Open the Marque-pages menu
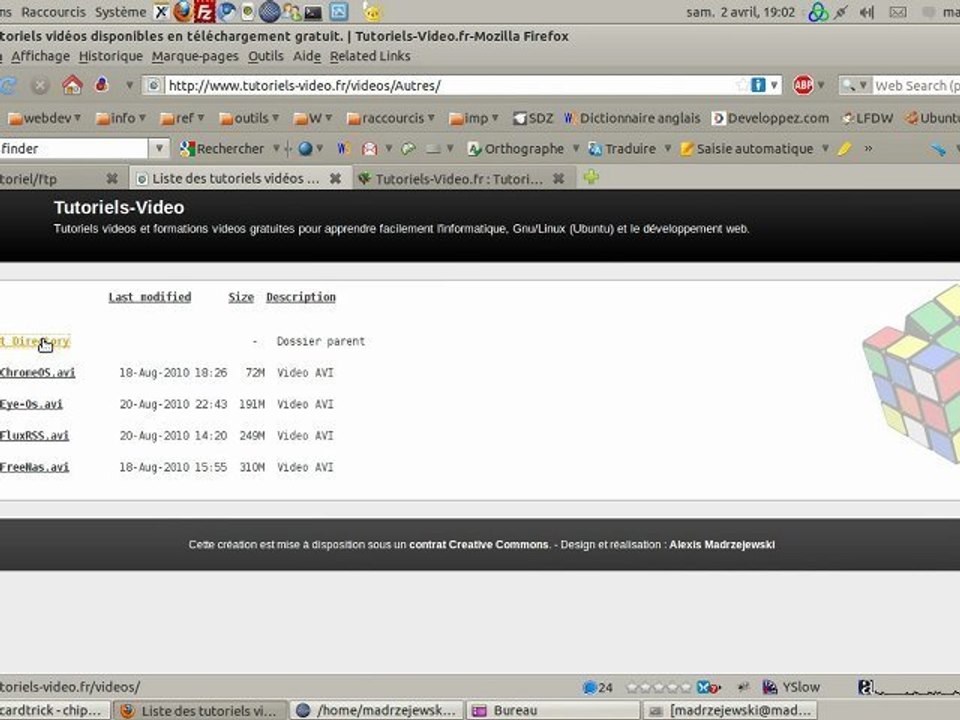 tap(195, 56)
